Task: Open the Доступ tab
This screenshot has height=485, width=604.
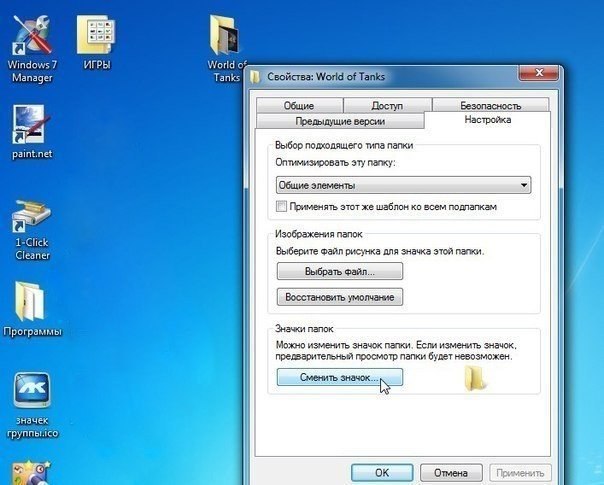Action: click(x=386, y=105)
